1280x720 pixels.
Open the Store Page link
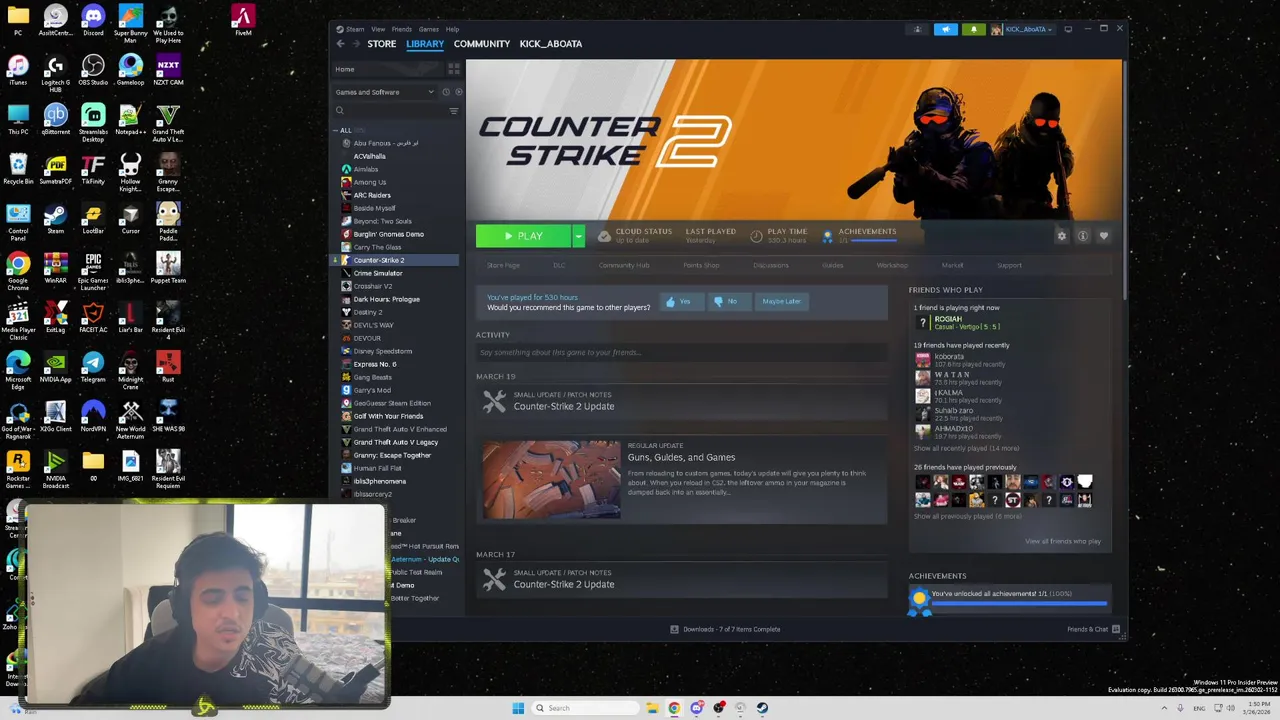503,265
